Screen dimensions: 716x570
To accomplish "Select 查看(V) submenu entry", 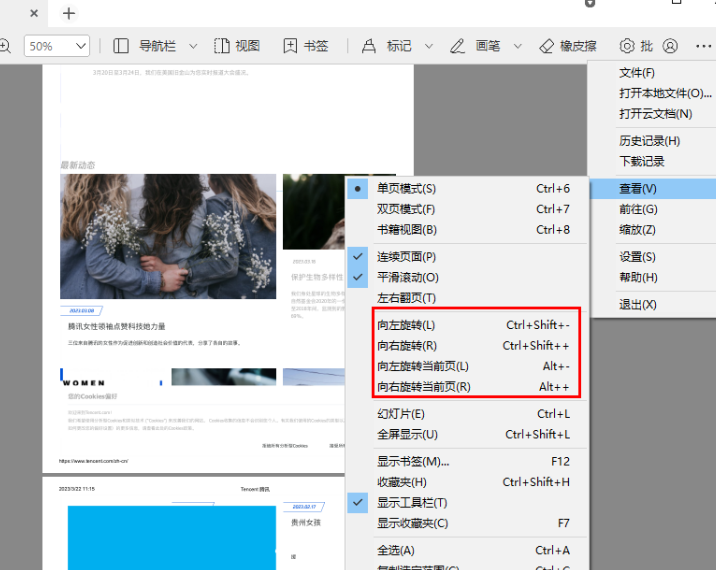I will 652,189.
